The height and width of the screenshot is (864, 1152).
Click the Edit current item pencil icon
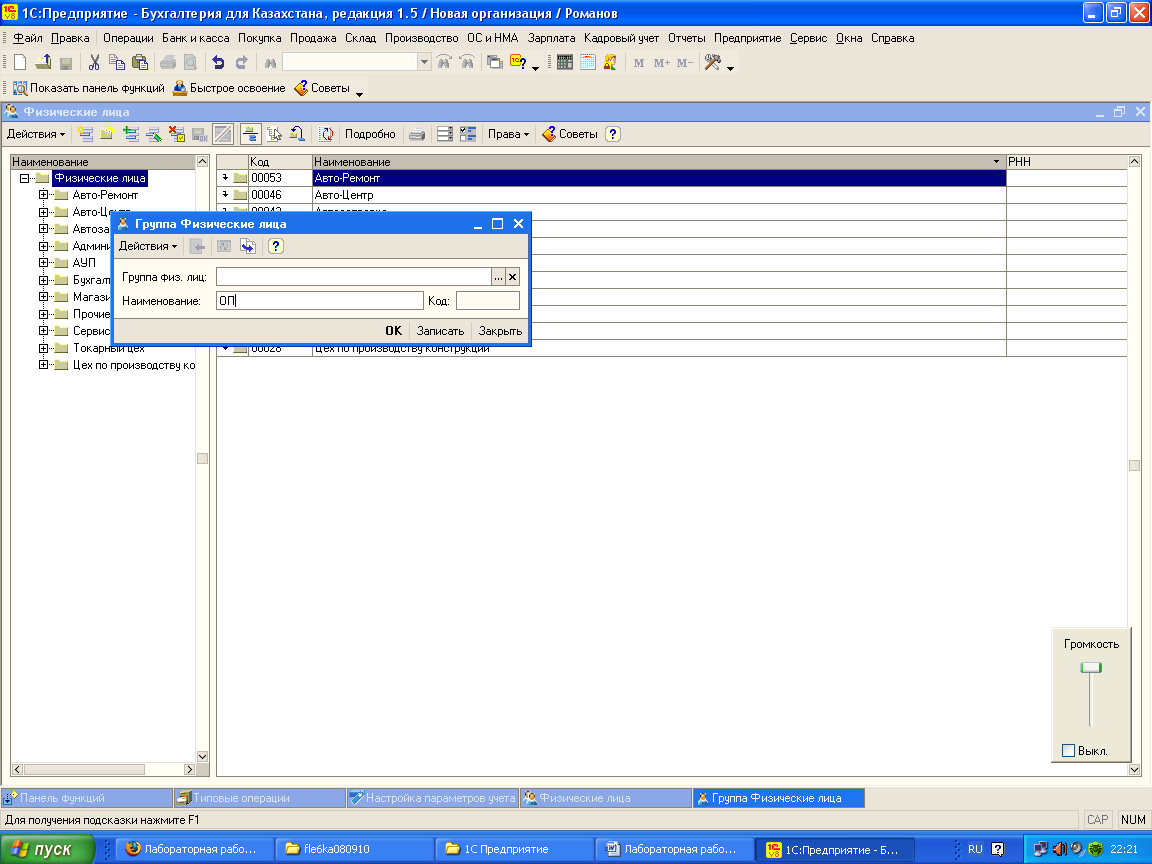(154, 134)
